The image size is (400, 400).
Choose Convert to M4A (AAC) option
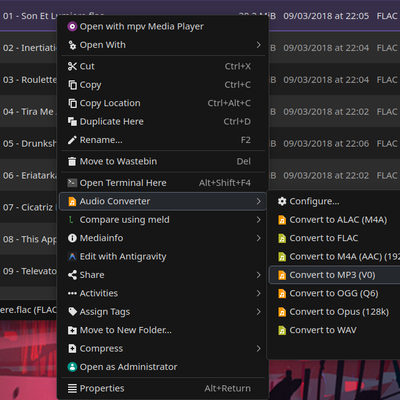334,256
